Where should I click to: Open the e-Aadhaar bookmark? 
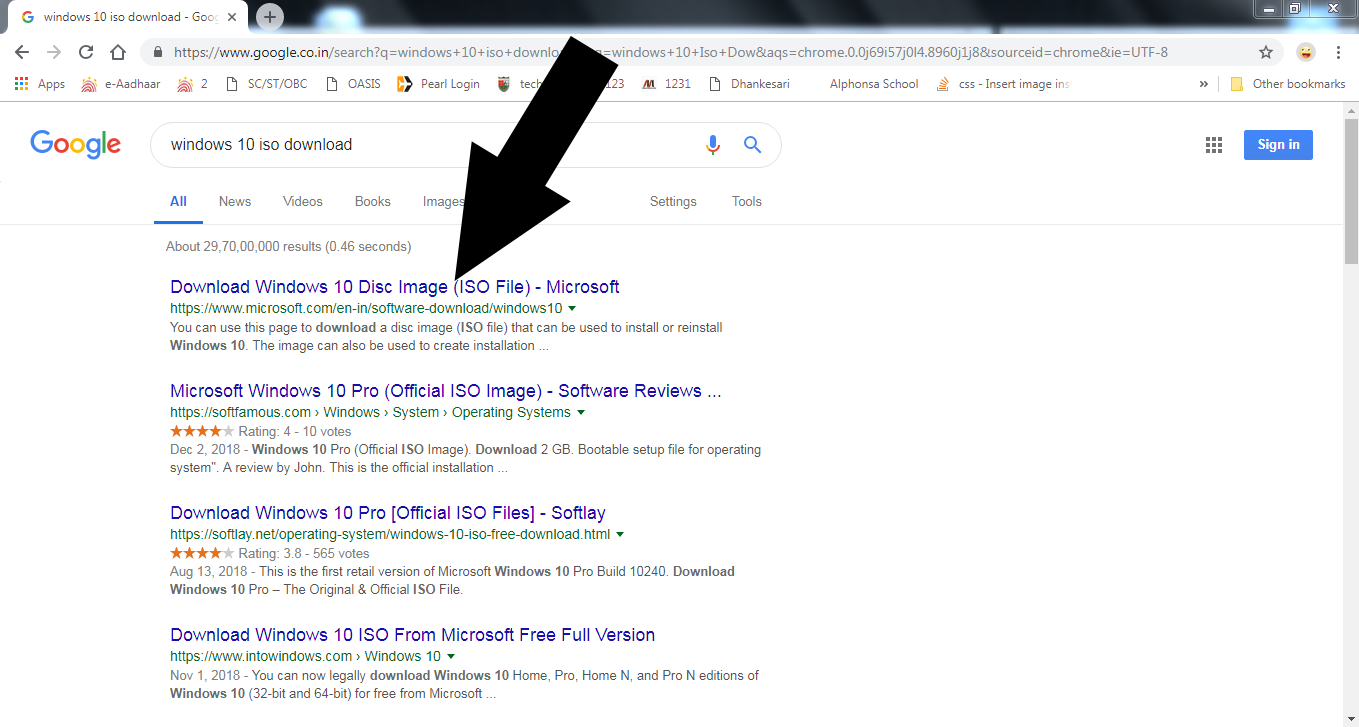120,84
